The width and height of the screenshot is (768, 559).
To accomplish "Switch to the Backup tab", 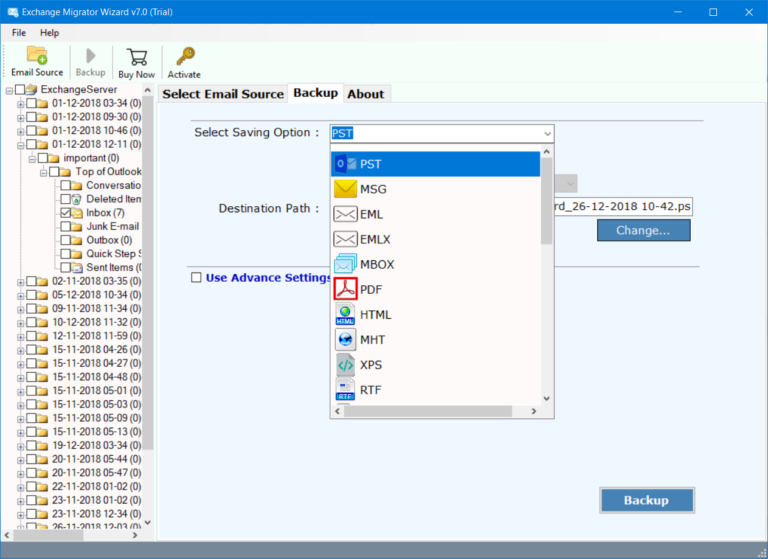I will pos(315,93).
